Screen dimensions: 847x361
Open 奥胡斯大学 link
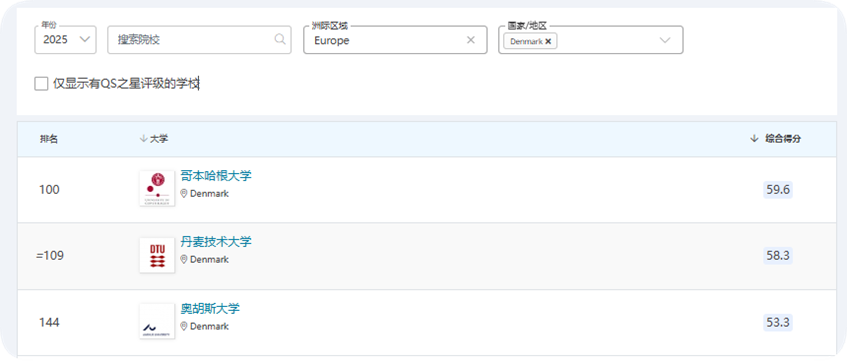pos(210,309)
